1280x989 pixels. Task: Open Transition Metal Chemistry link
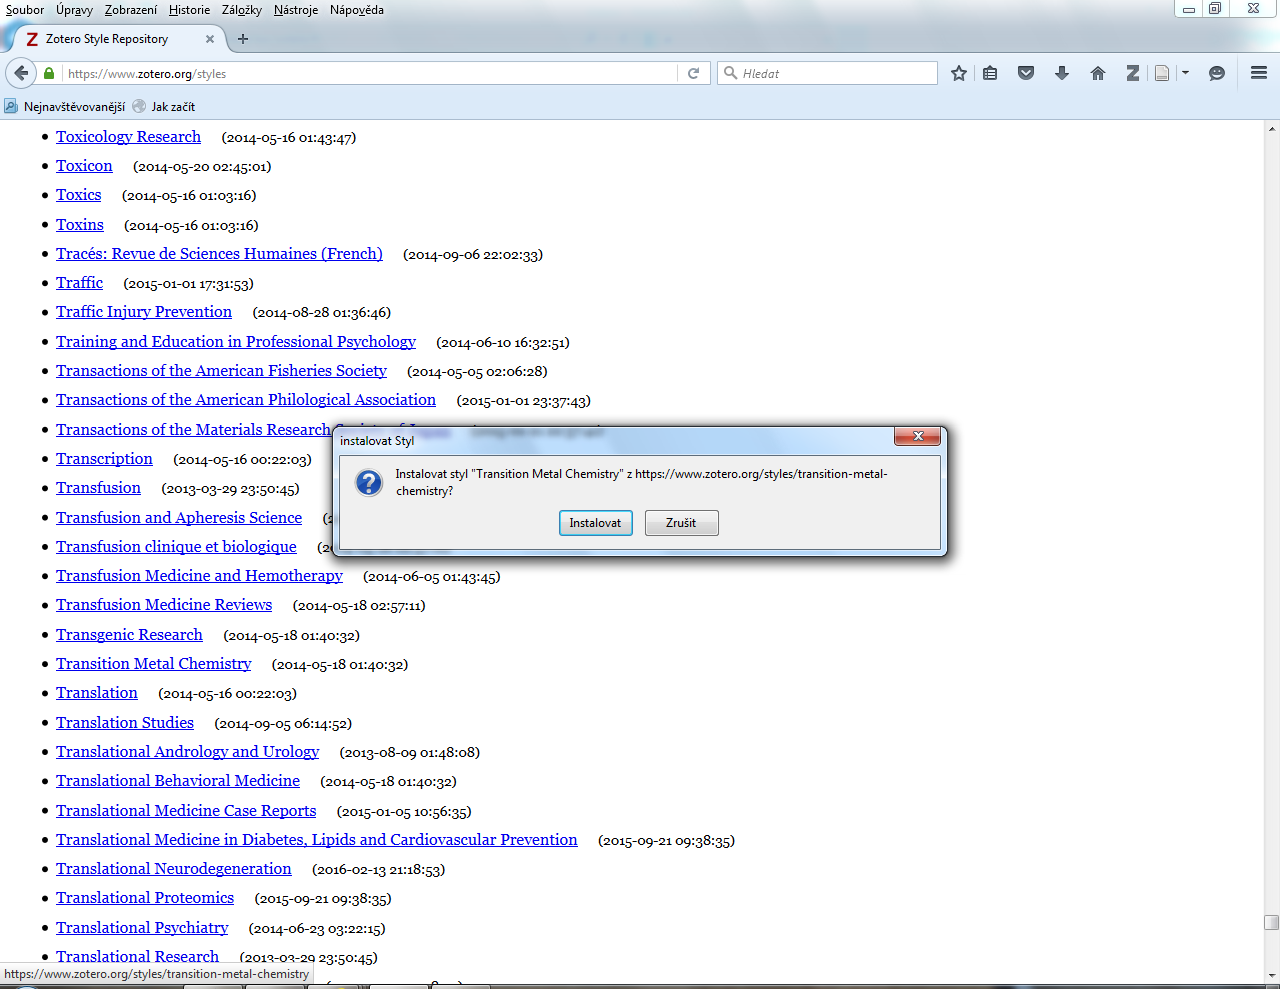[x=154, y=664]
